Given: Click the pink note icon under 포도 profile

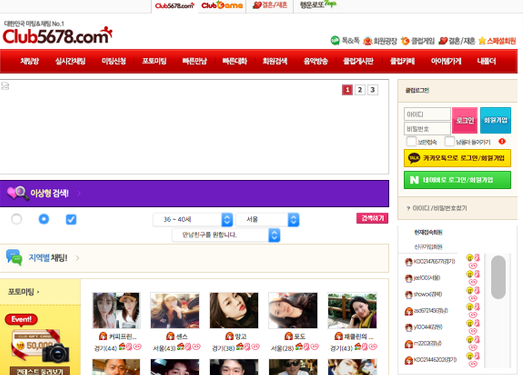Looking at the screenshot, I should pyautogui.click(x=306, y=347).
